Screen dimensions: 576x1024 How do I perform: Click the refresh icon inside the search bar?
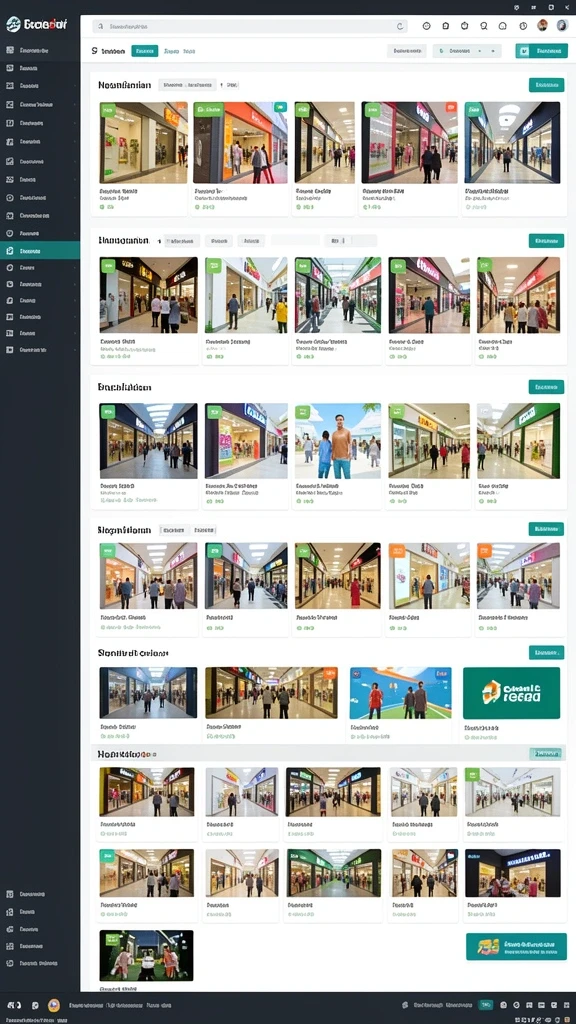coord(400,27)
